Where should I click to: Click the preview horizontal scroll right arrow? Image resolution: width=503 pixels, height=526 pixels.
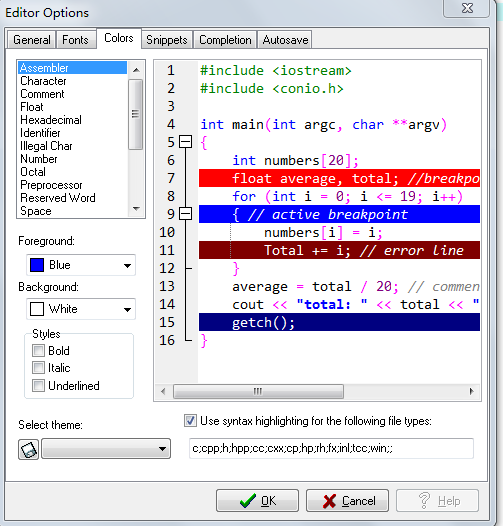[471, 391]
